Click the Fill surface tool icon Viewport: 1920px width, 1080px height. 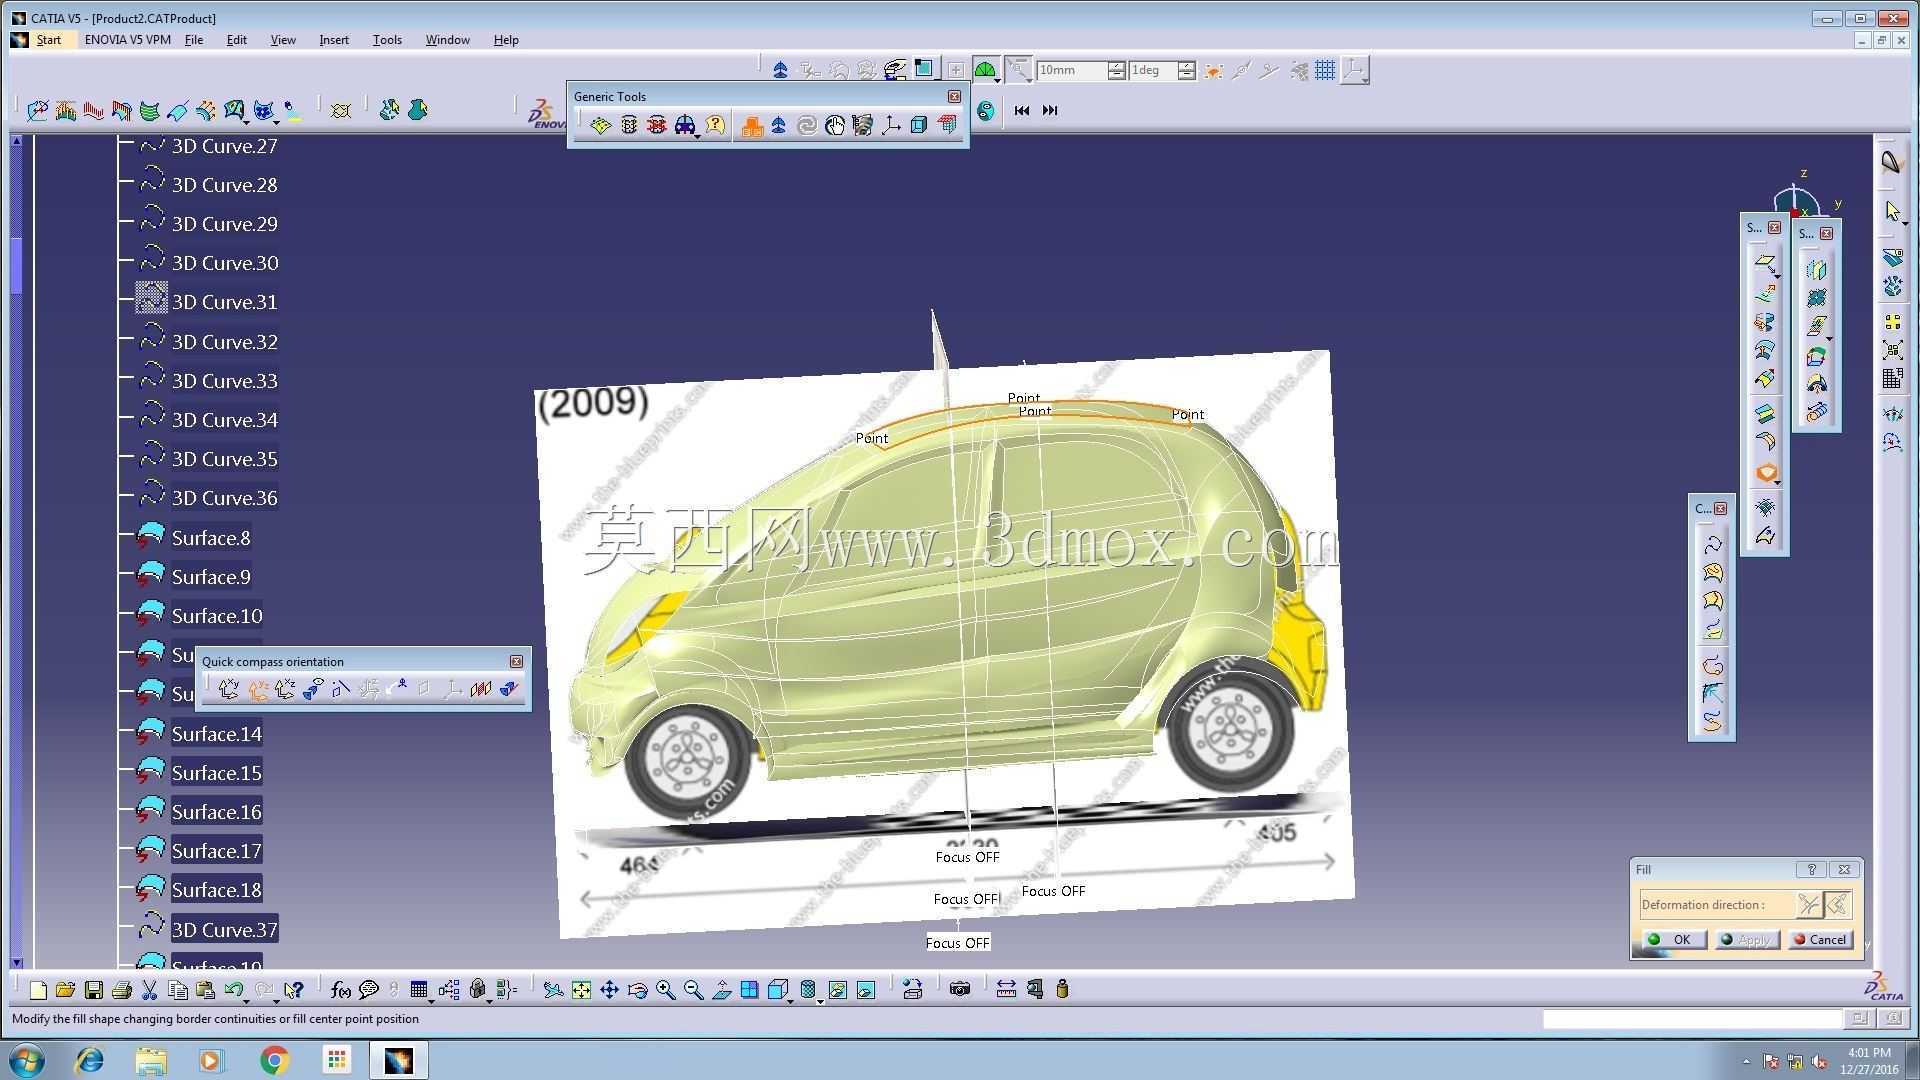pyautogui.click(x=1767, y=473)
